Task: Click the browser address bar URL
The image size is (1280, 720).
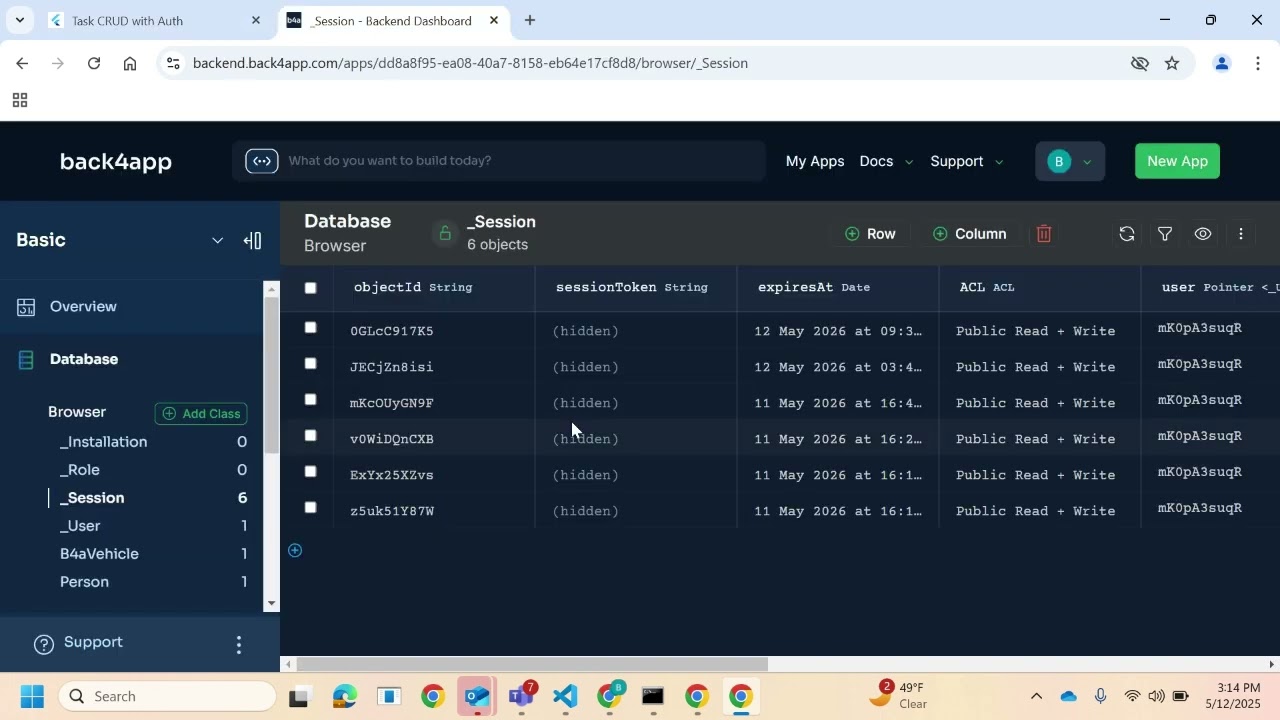Action: point(470,63)
